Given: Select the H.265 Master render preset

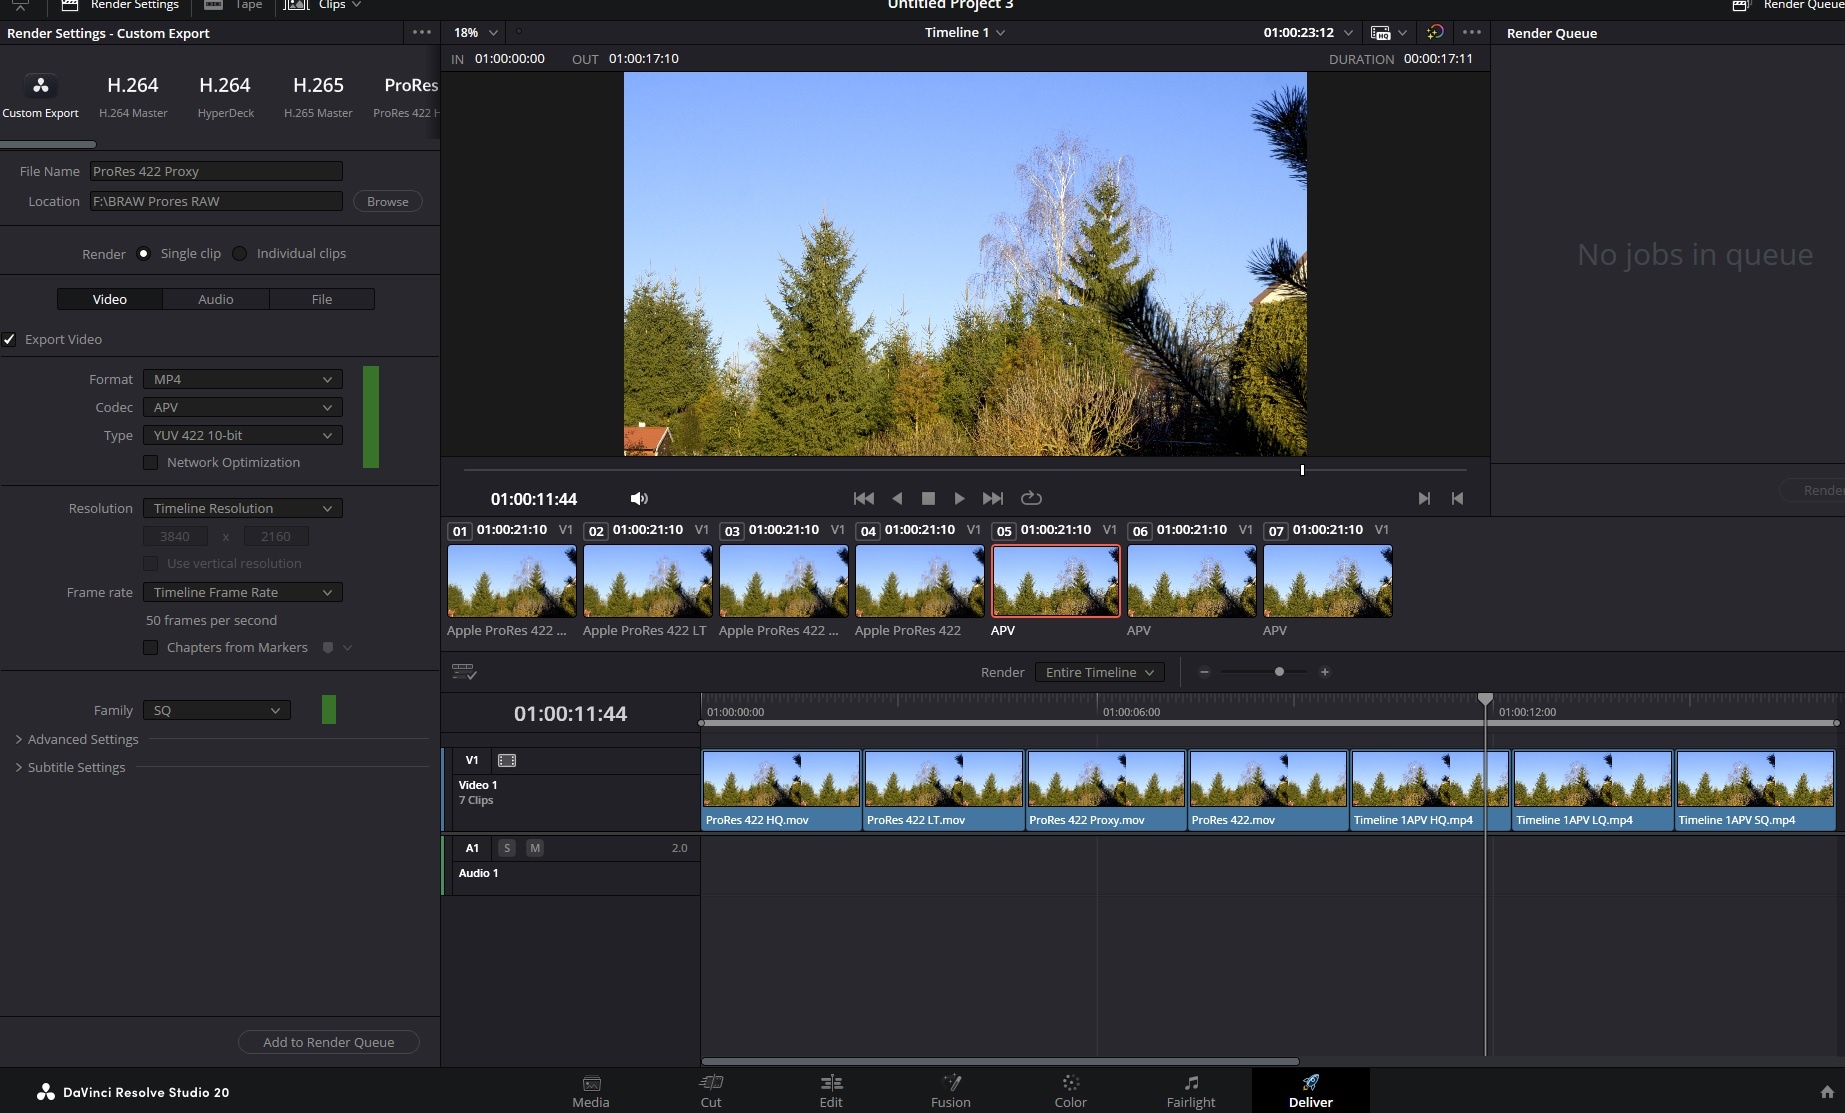Looking at the screenshot, I should pos(318,95).
